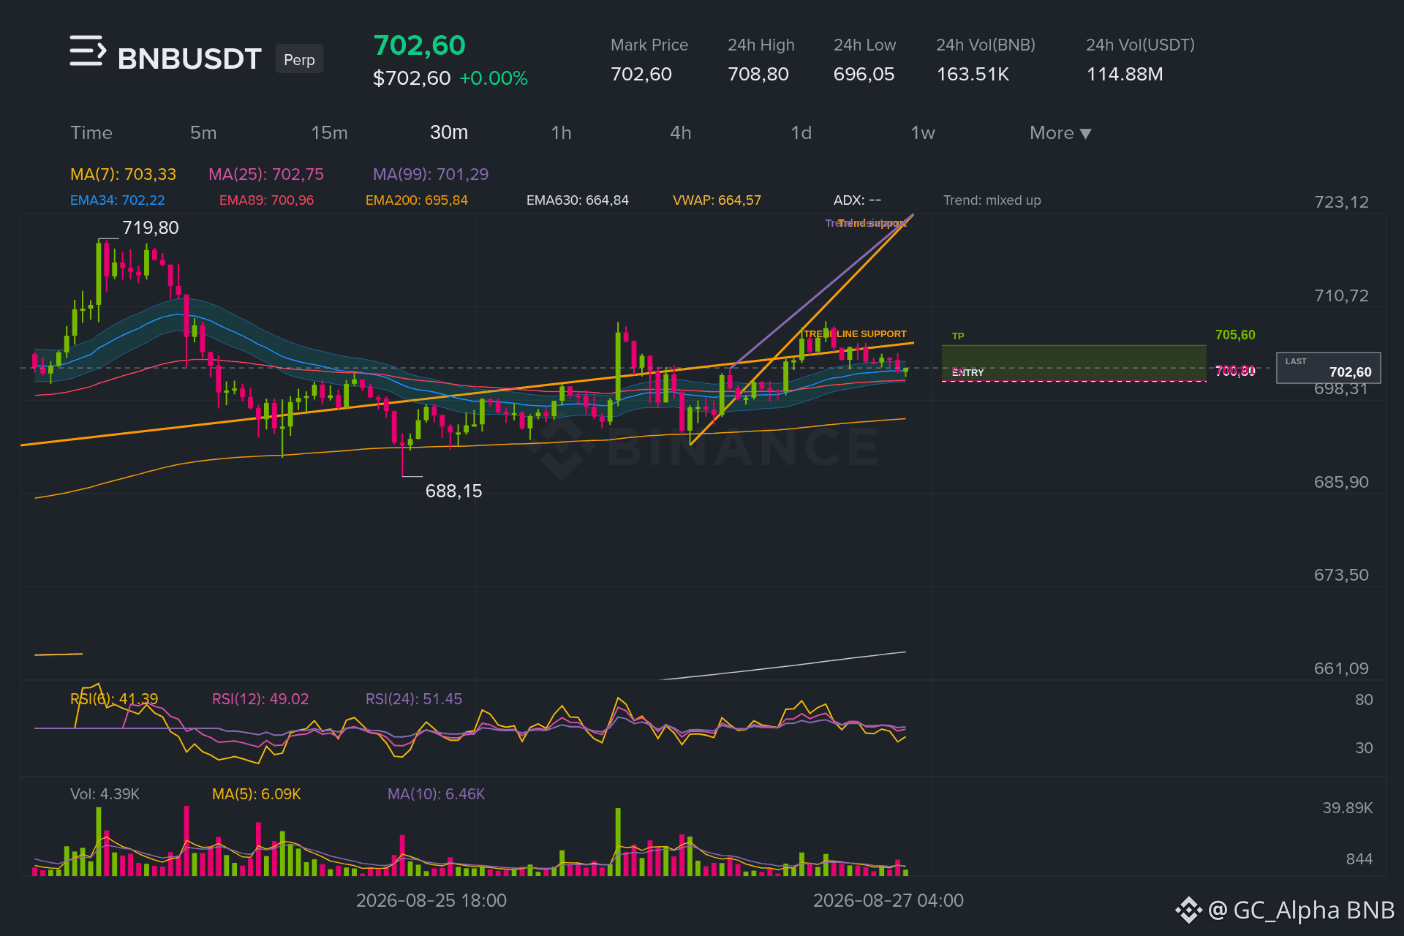Click the VWAP: 664,57 label

point(717,200)
